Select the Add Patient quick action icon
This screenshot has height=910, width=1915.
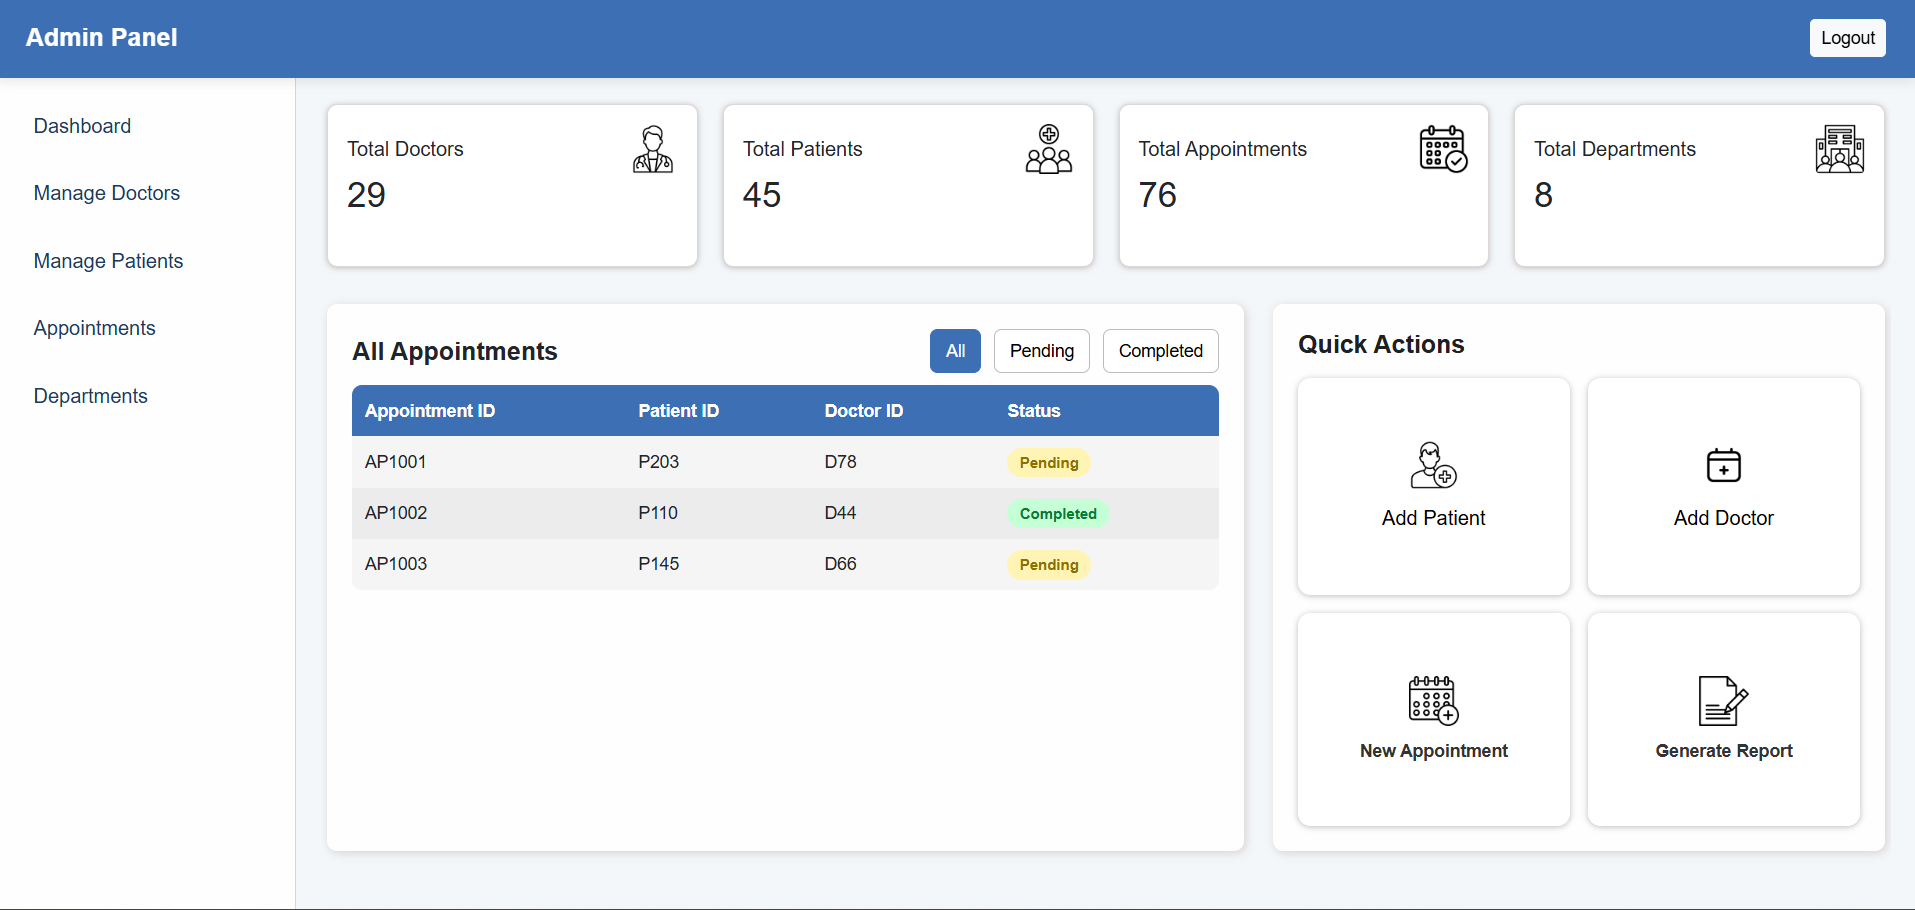pos(1432,466)
